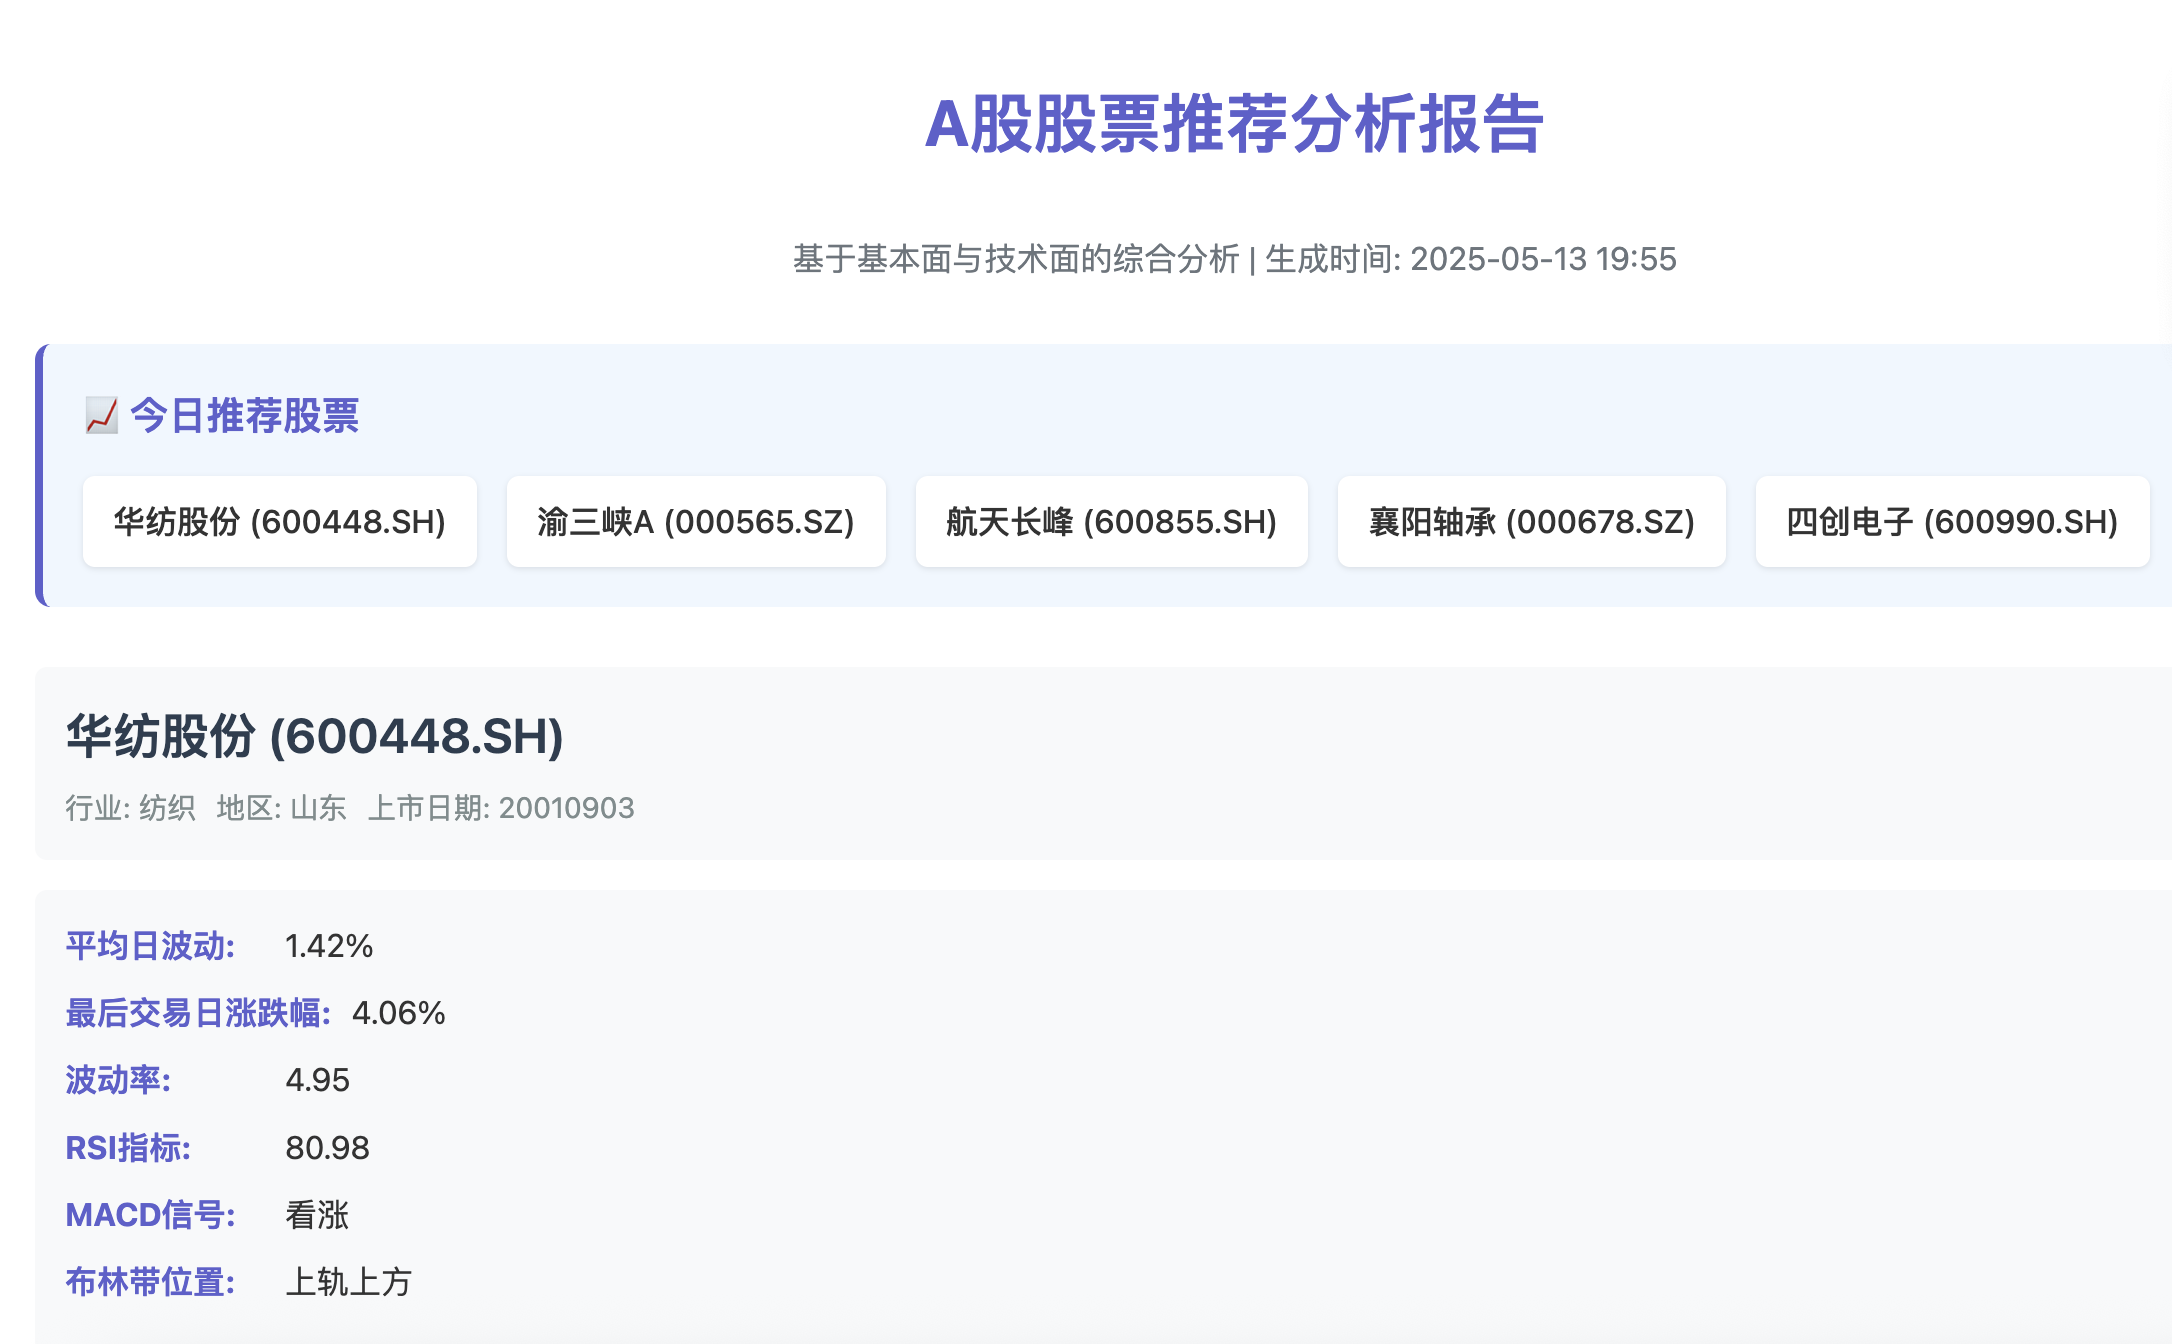Click the 华纺股份 (600448.SH) detail card heading
The height and width of the screenshot is (1344, 2172).
click(x=315, y=736)
